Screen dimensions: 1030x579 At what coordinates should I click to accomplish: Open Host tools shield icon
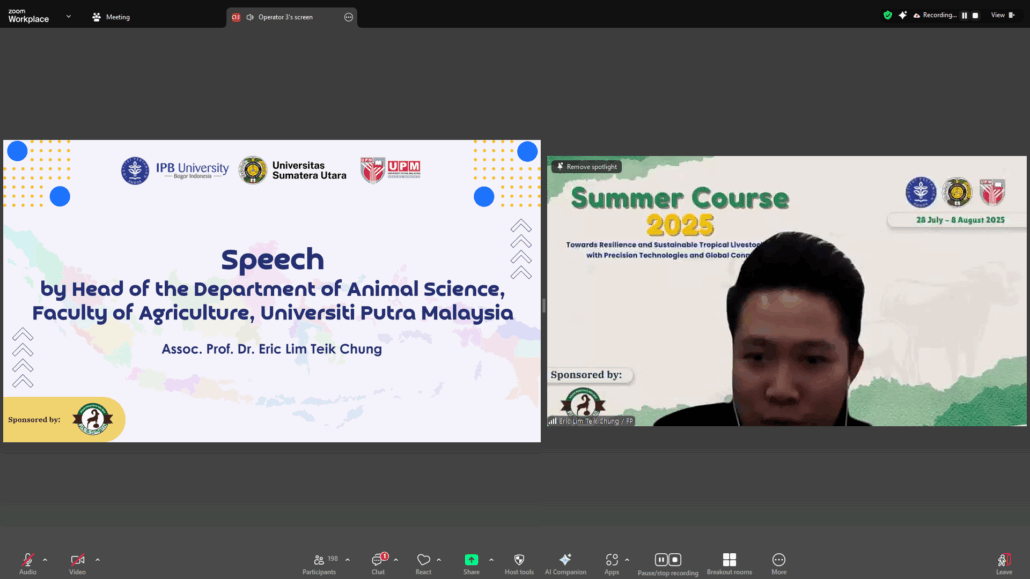(519, 560)
